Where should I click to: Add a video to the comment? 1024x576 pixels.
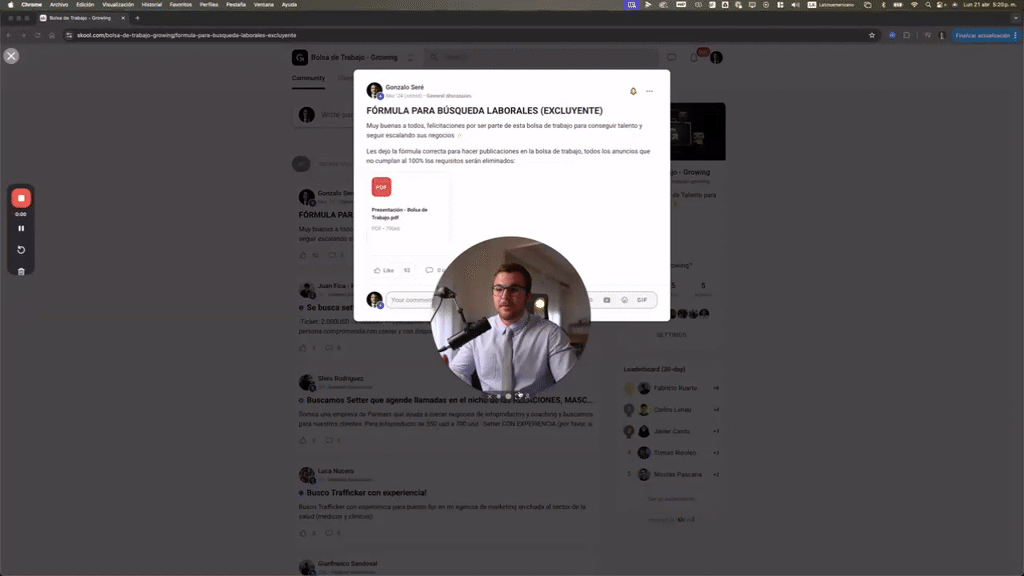click(x=607, y=300)
